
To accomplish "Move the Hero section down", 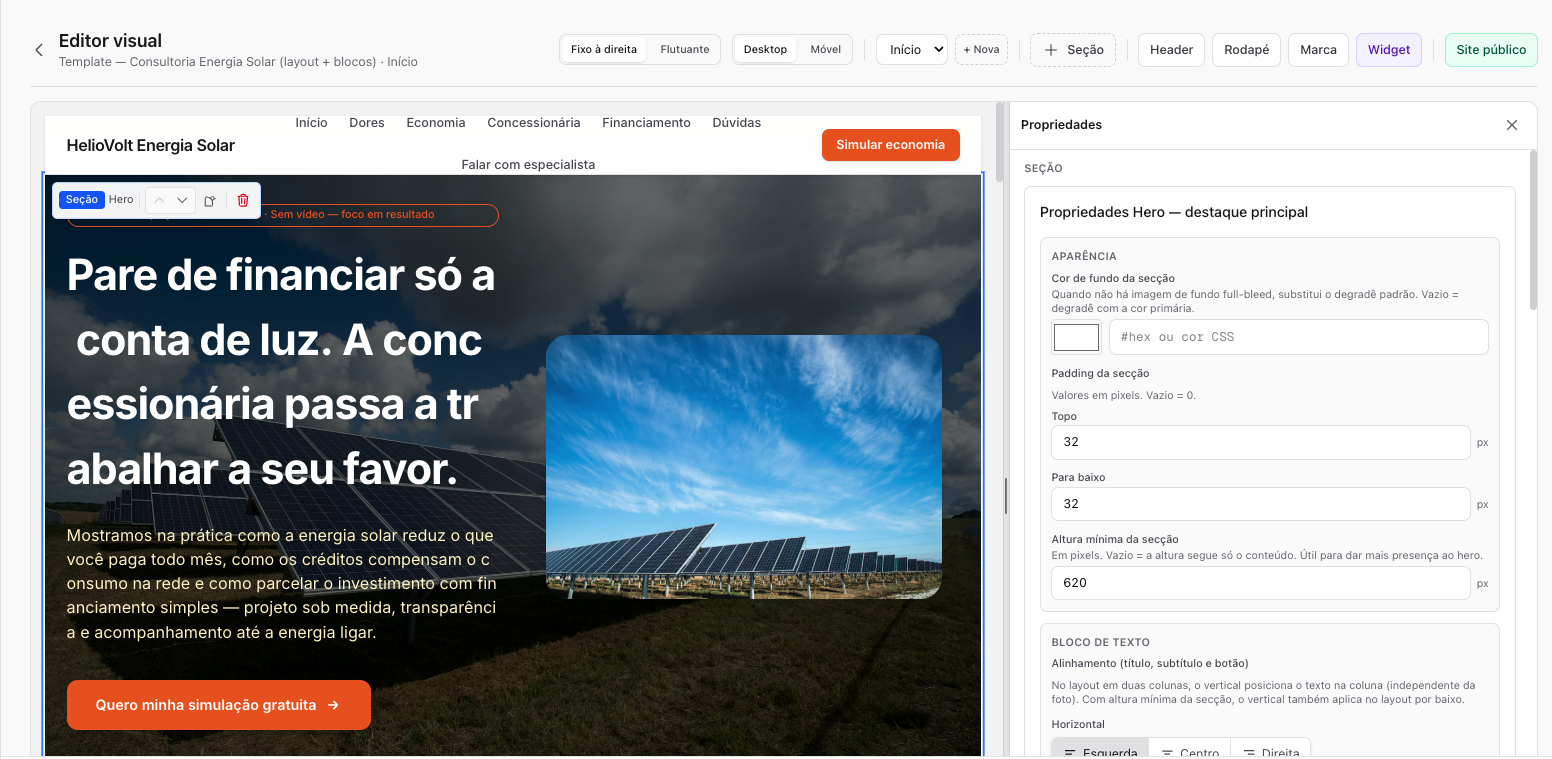I will pos(182,200).
